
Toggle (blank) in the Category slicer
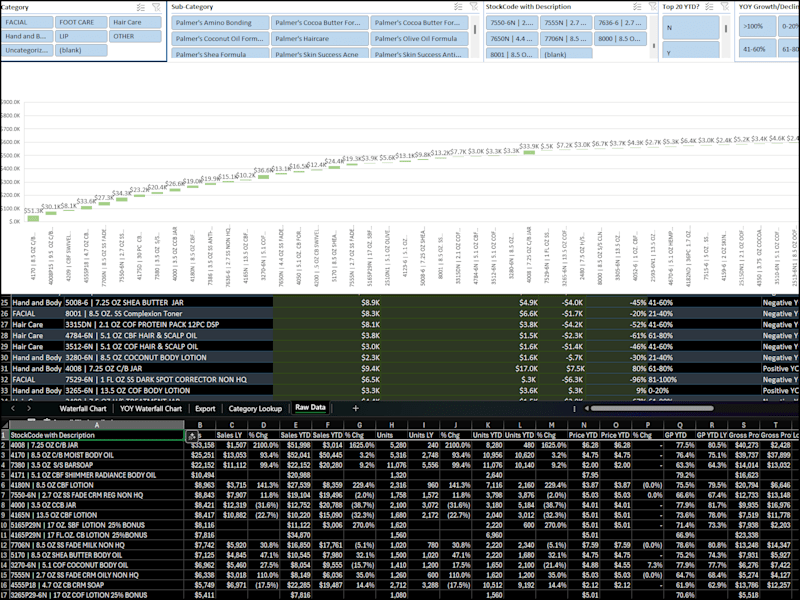(81, 50)
